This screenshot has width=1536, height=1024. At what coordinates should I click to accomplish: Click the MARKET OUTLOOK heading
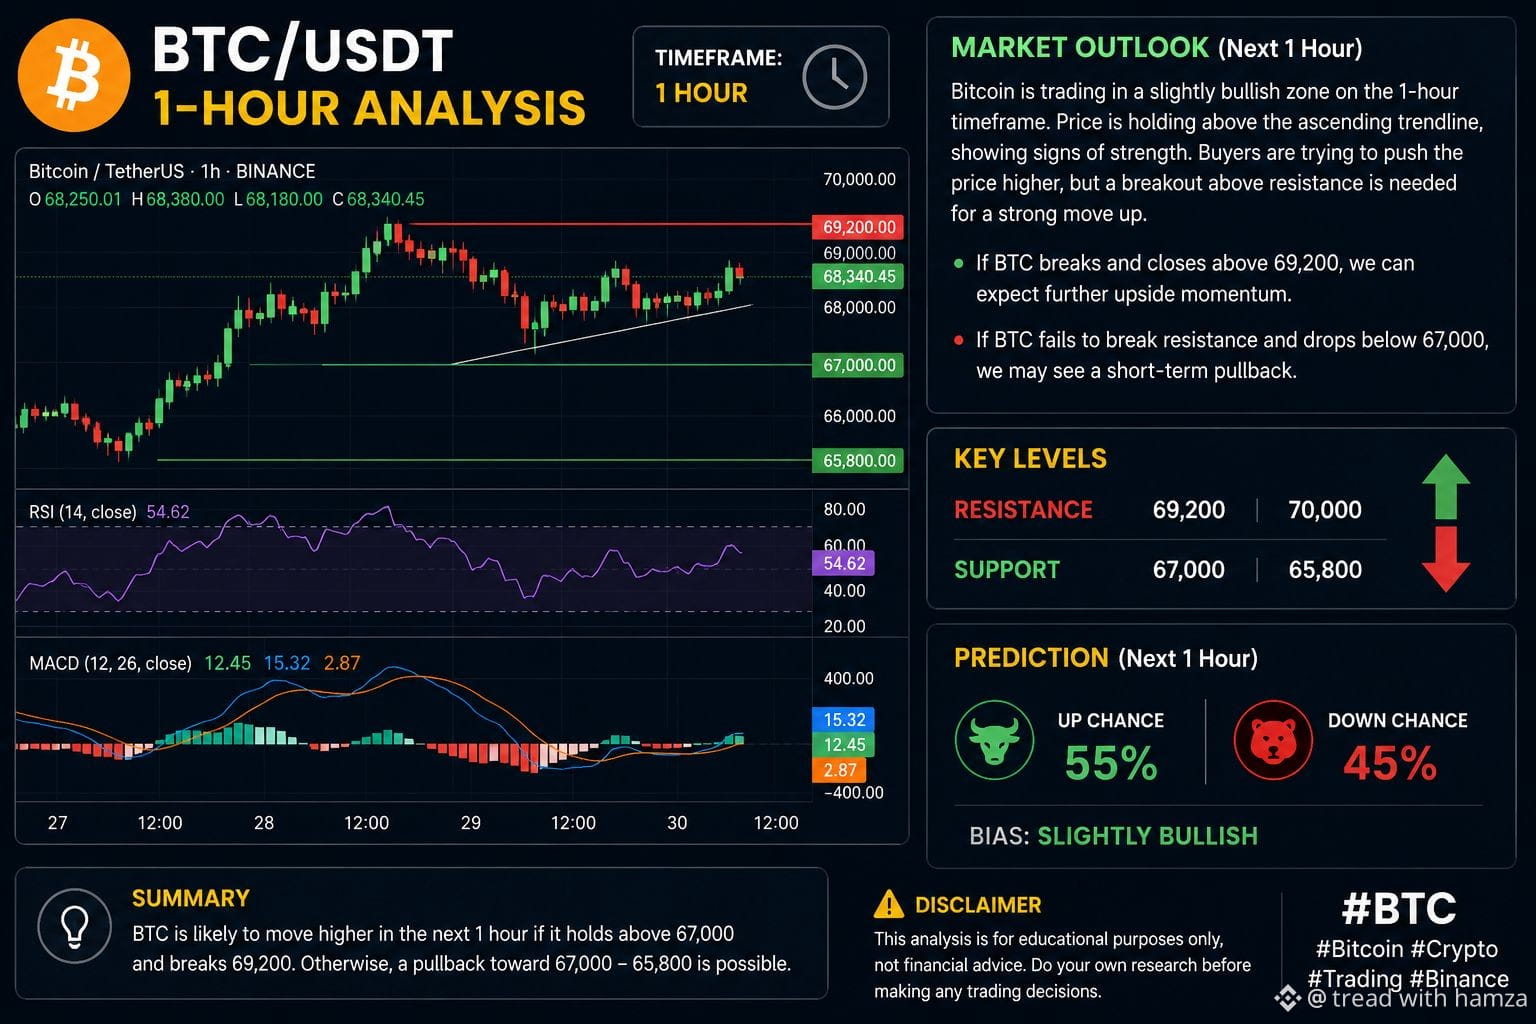[x=1080, y=48]
